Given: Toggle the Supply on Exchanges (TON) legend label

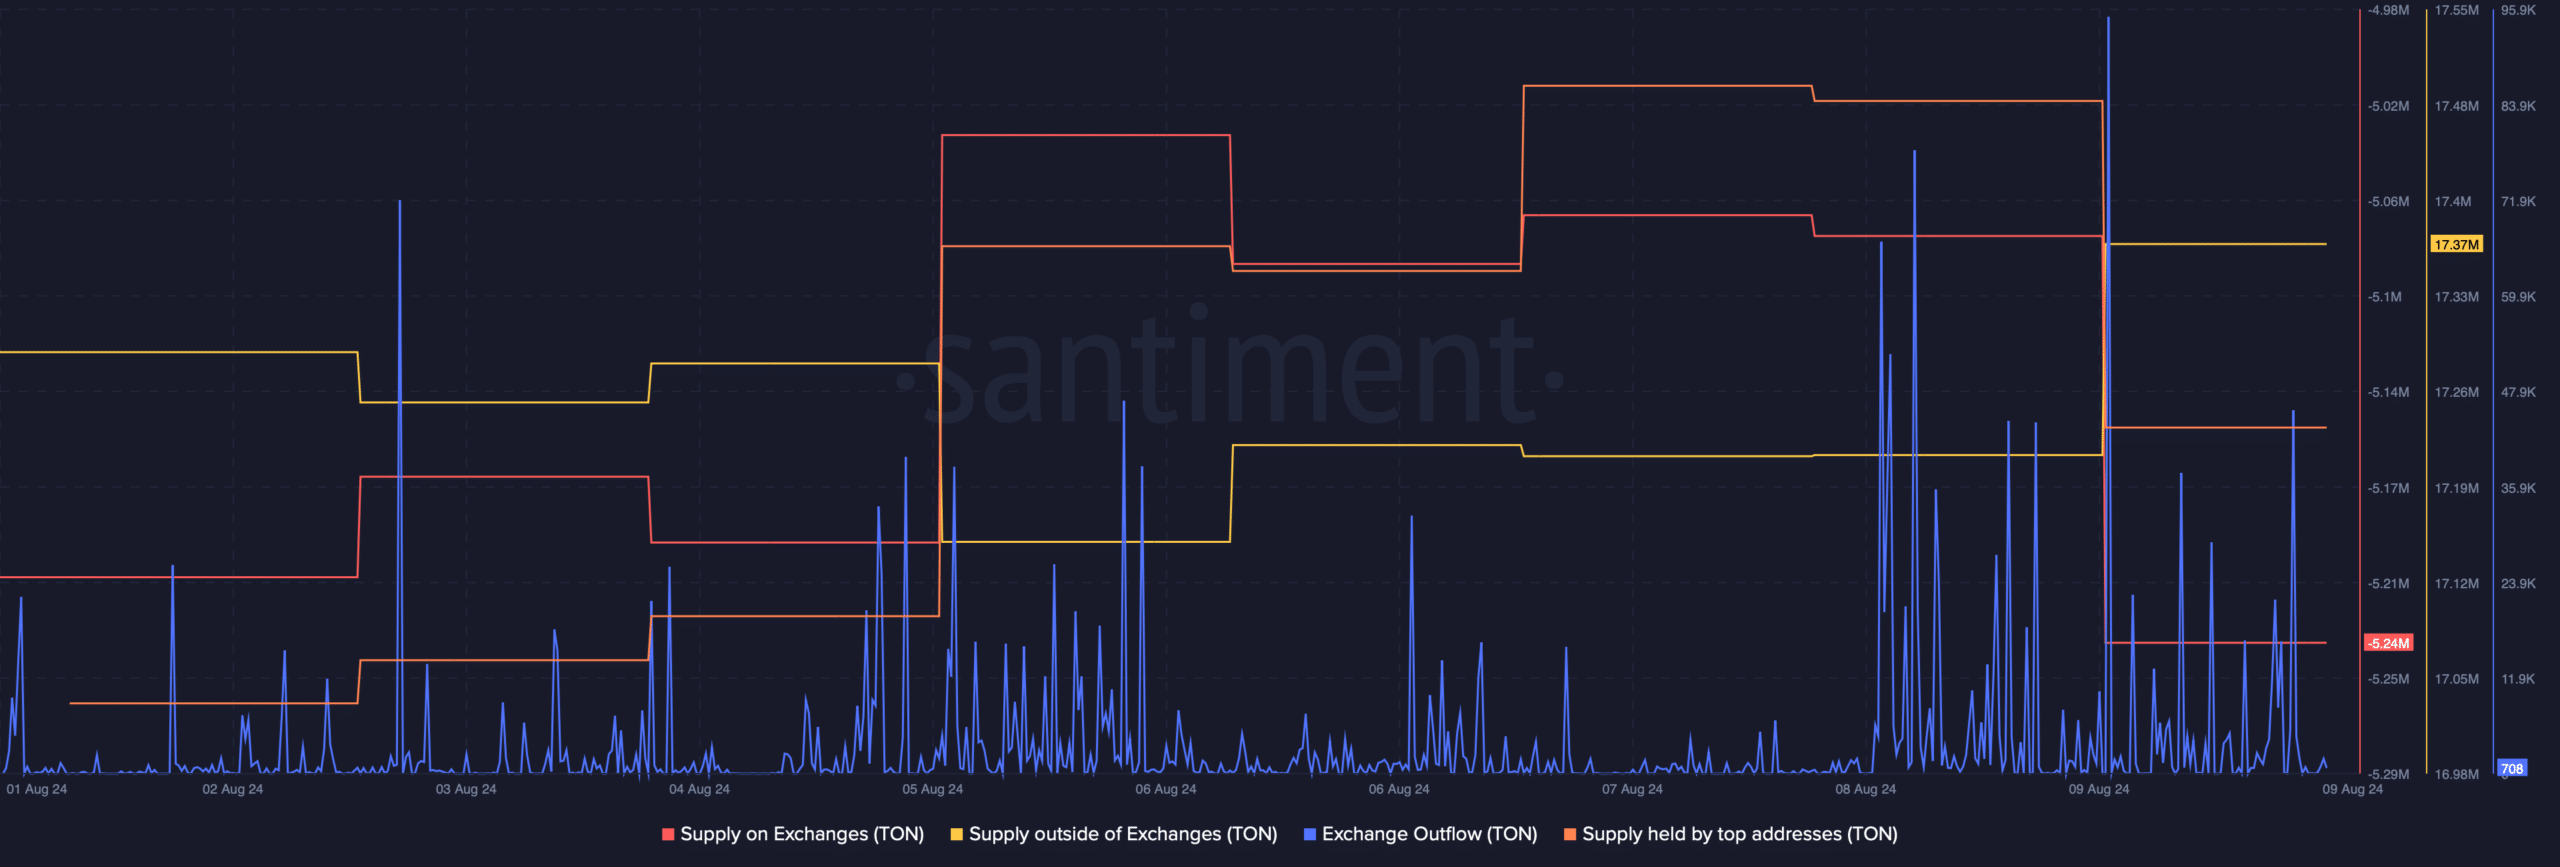Looking at the screenshot, I should point(802,834).
